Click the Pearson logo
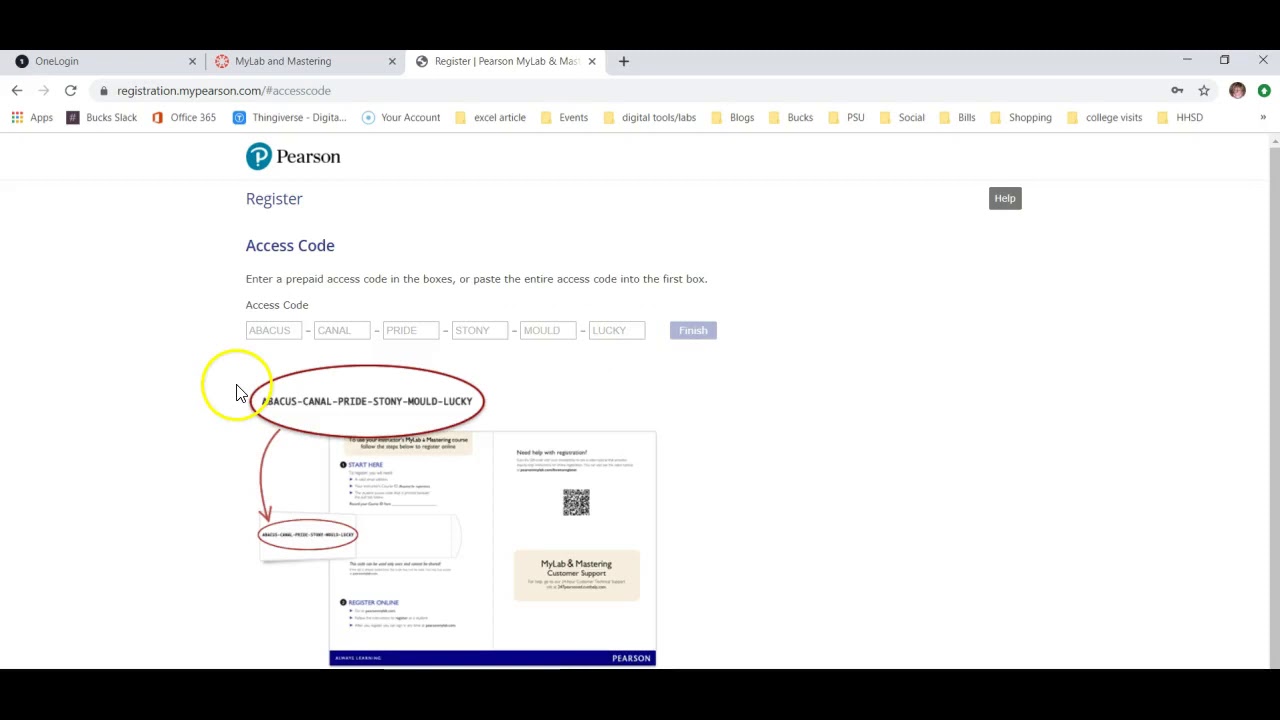 (x=293, y=157)
